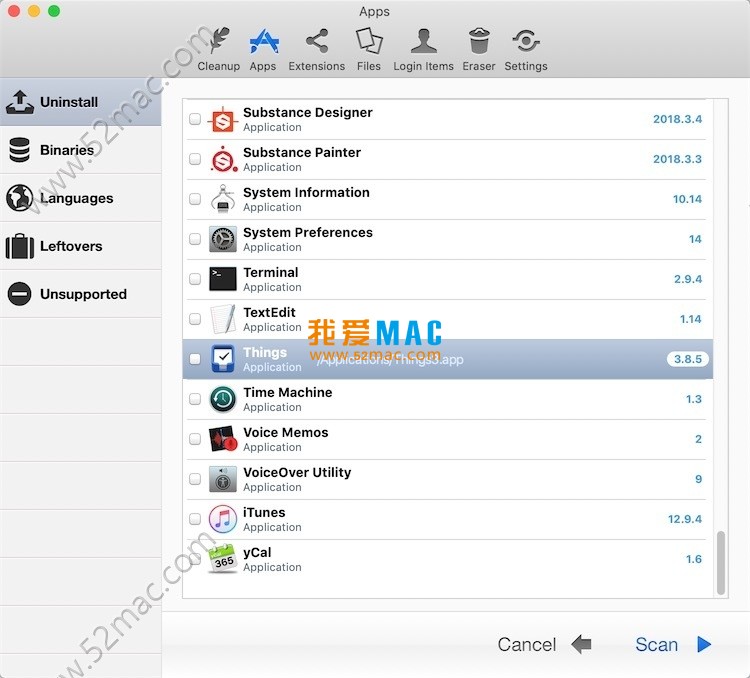750x678 pixels.
Task: Tick the VoiceOver Utility checkbox
Action: tap(195, 478)
